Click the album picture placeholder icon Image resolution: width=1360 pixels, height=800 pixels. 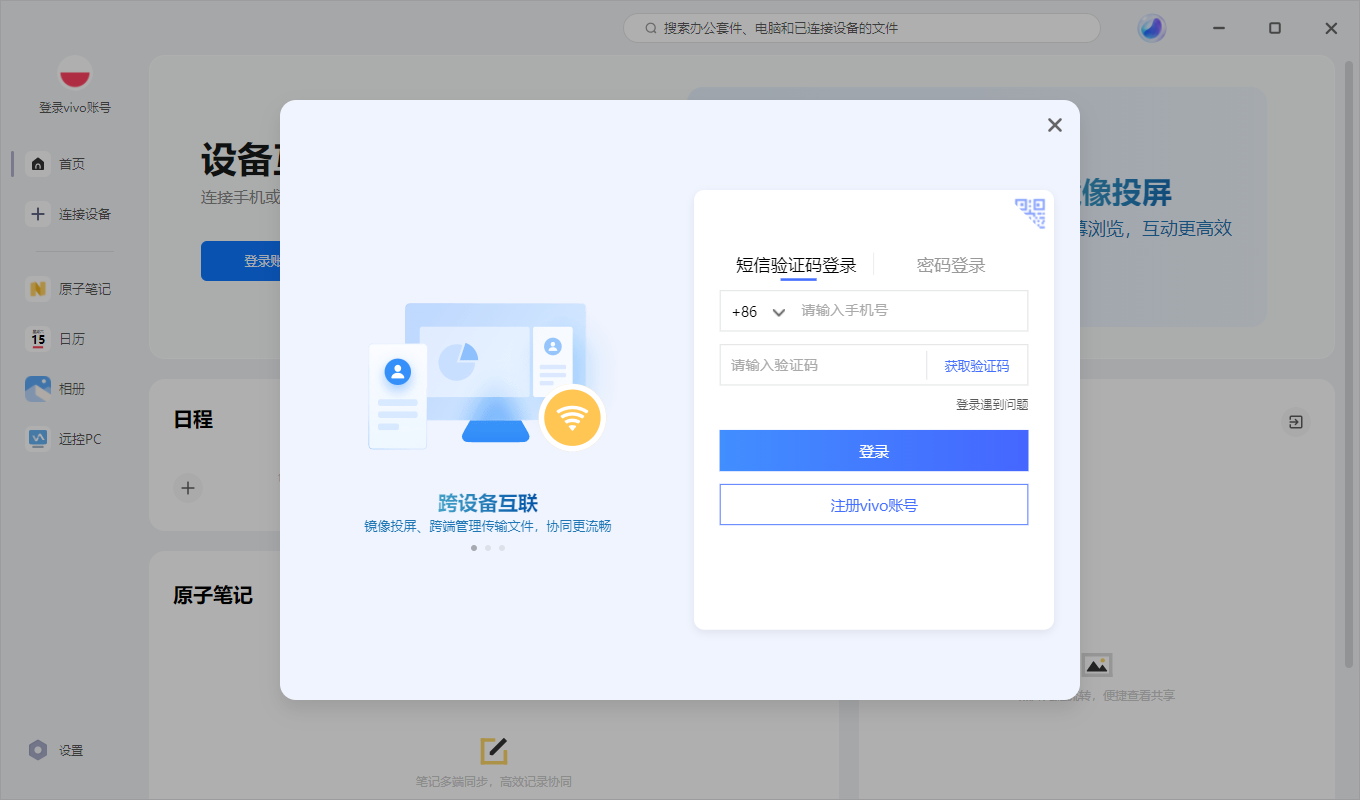(1097, 665)
